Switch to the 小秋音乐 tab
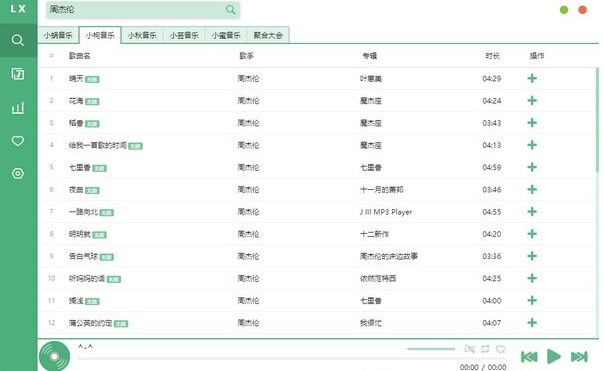604x371 pixels. 142,35
